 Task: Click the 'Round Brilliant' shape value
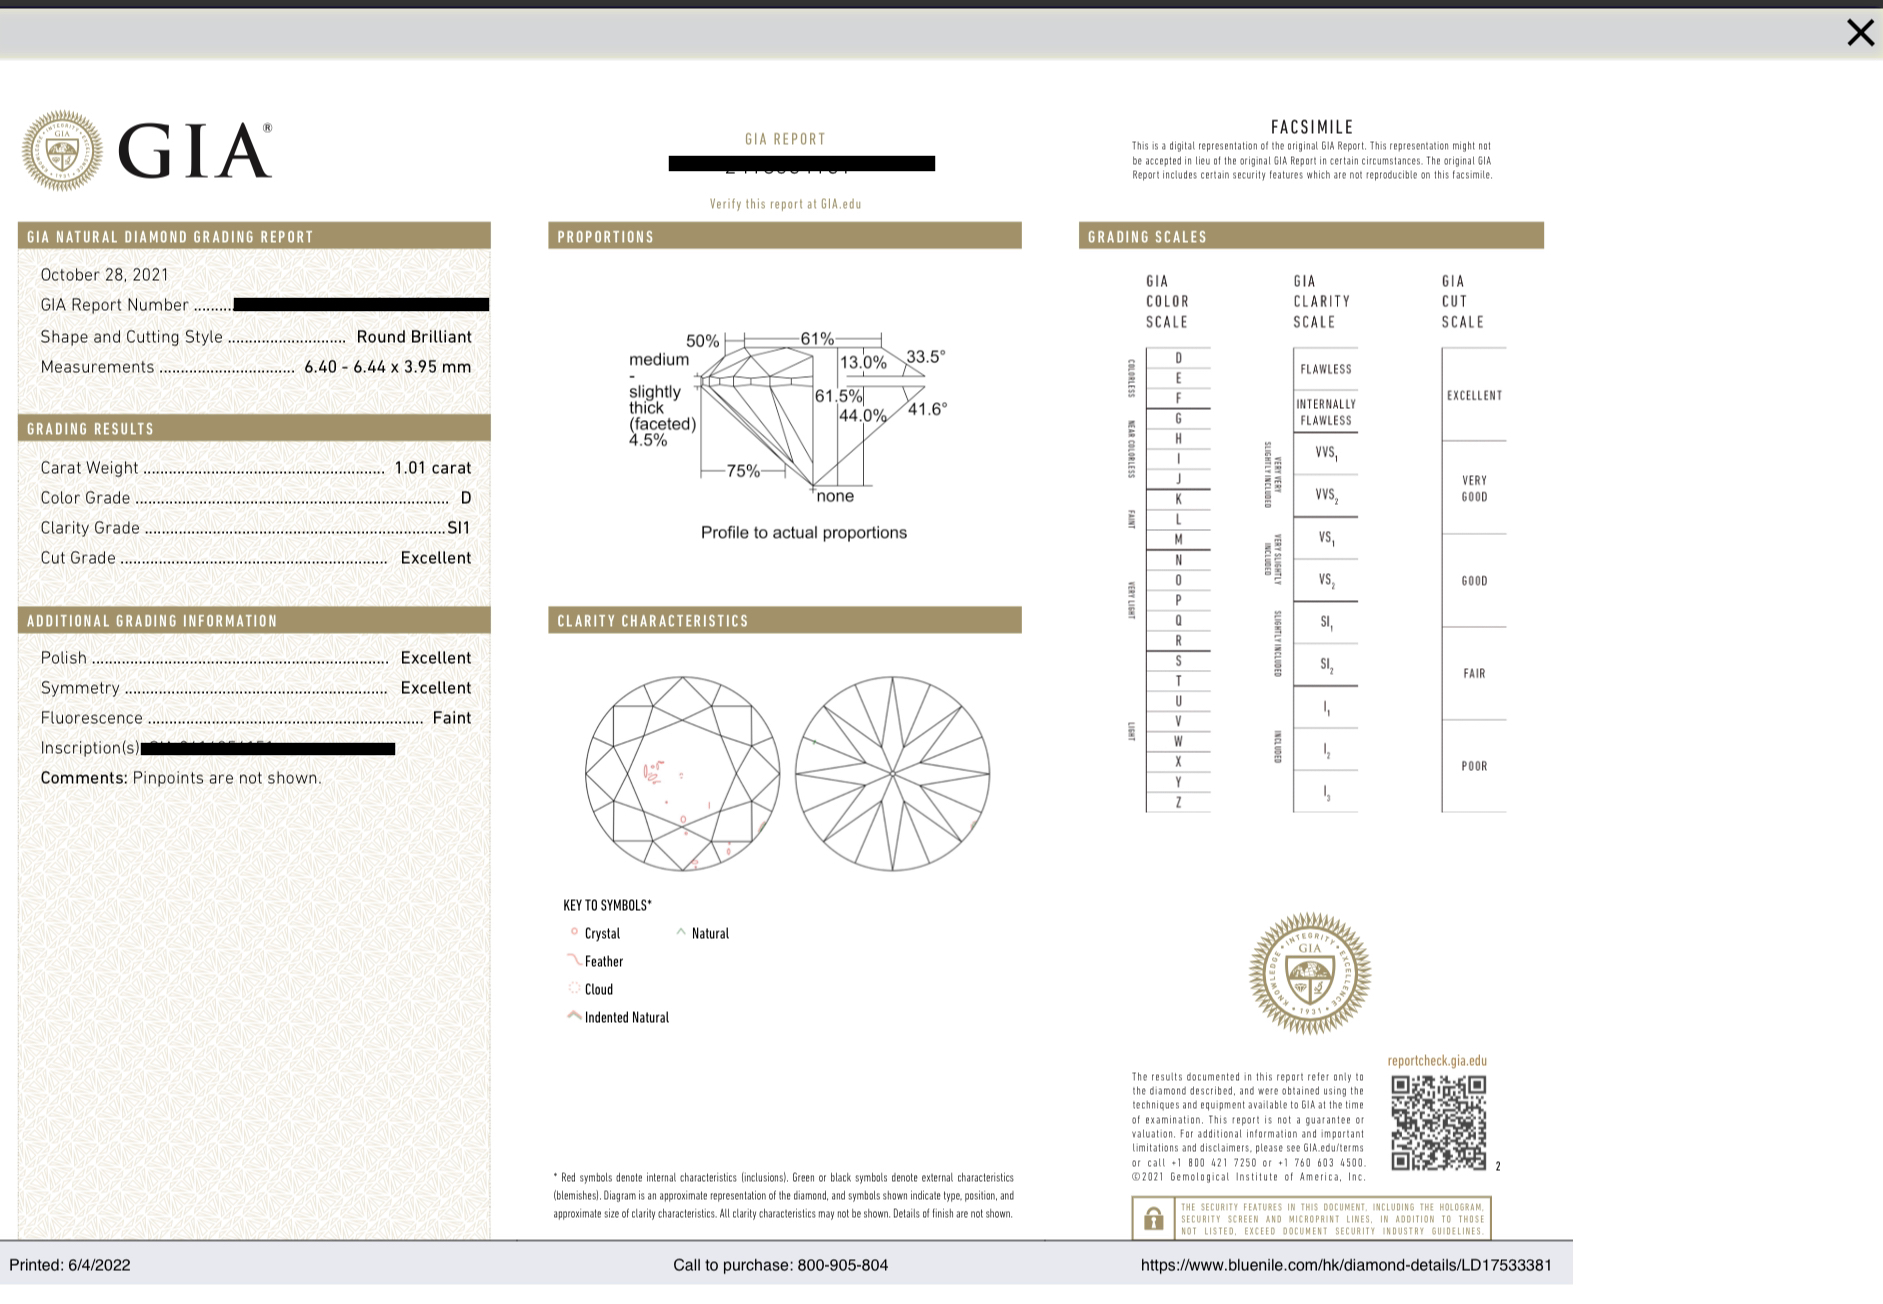414,337
